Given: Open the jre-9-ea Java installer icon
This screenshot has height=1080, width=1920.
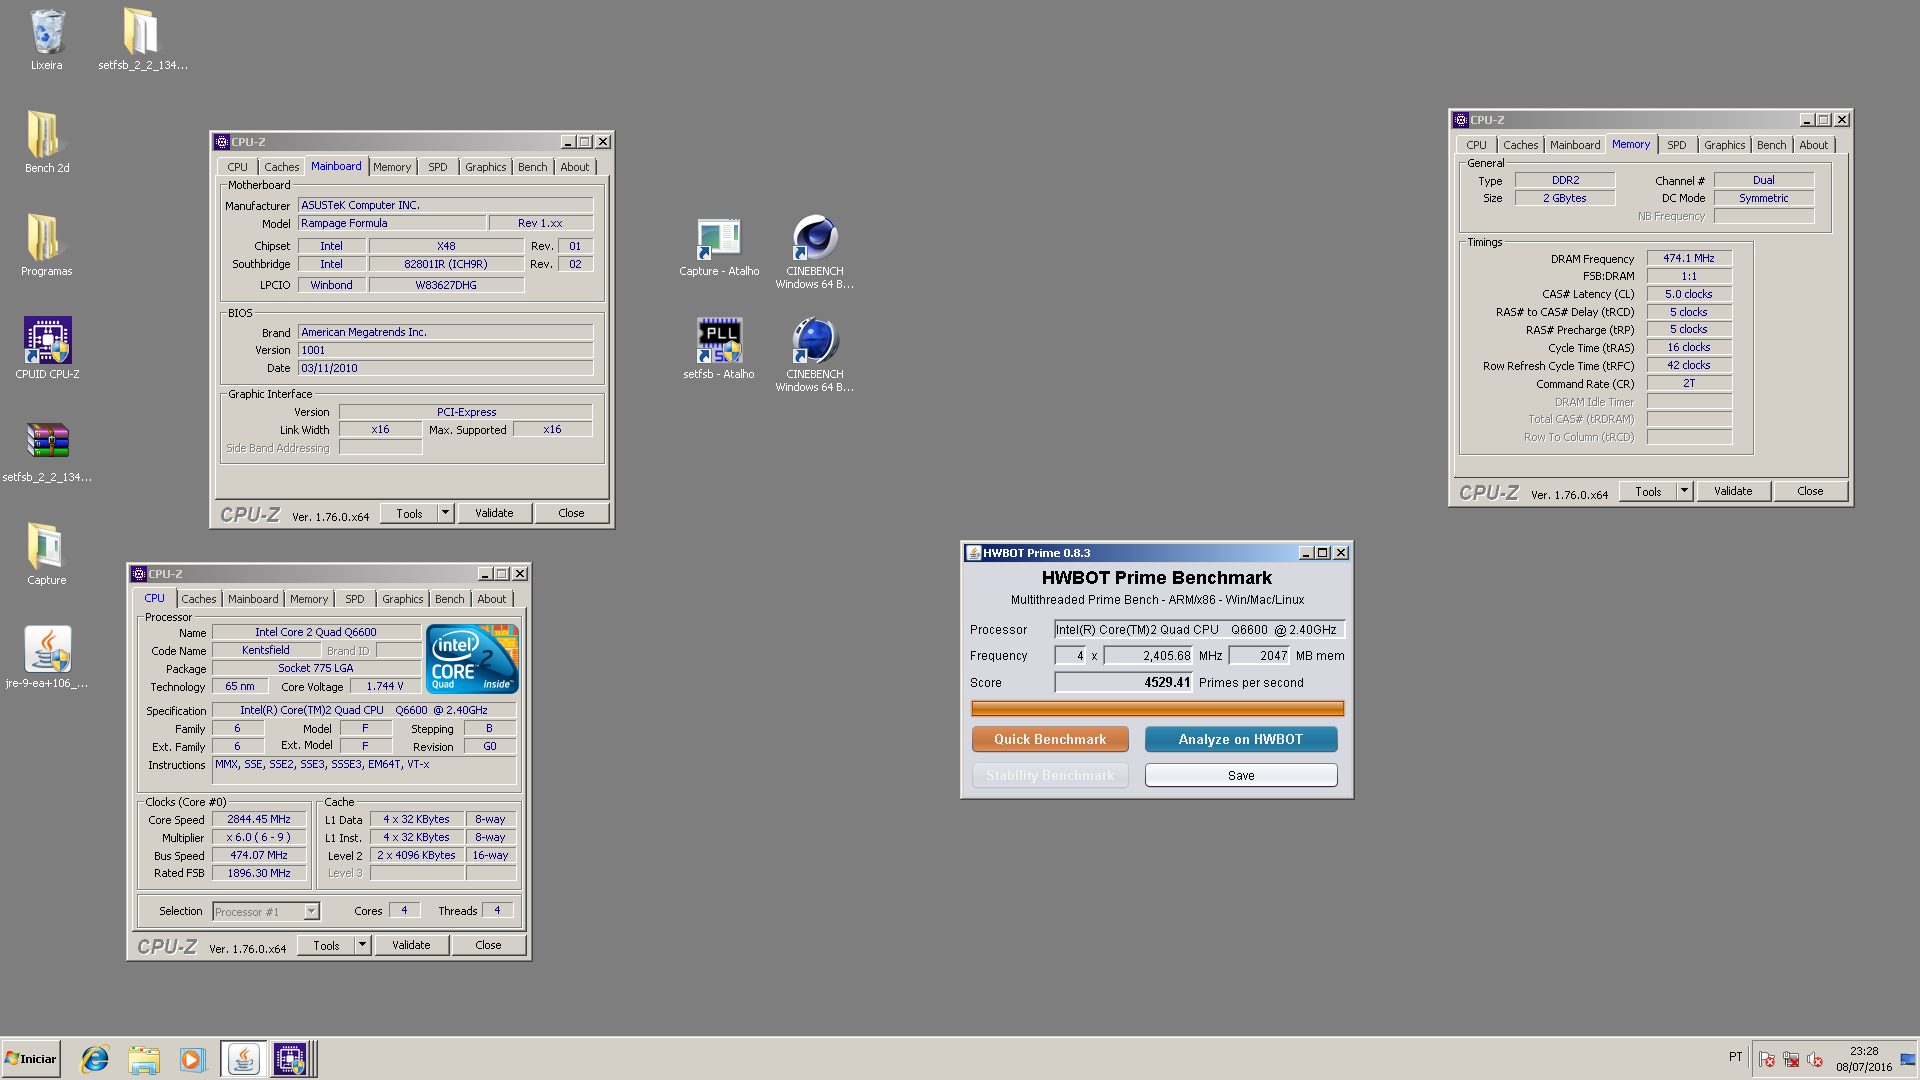Looking at the screenshot, I should [x=47, y=658].
